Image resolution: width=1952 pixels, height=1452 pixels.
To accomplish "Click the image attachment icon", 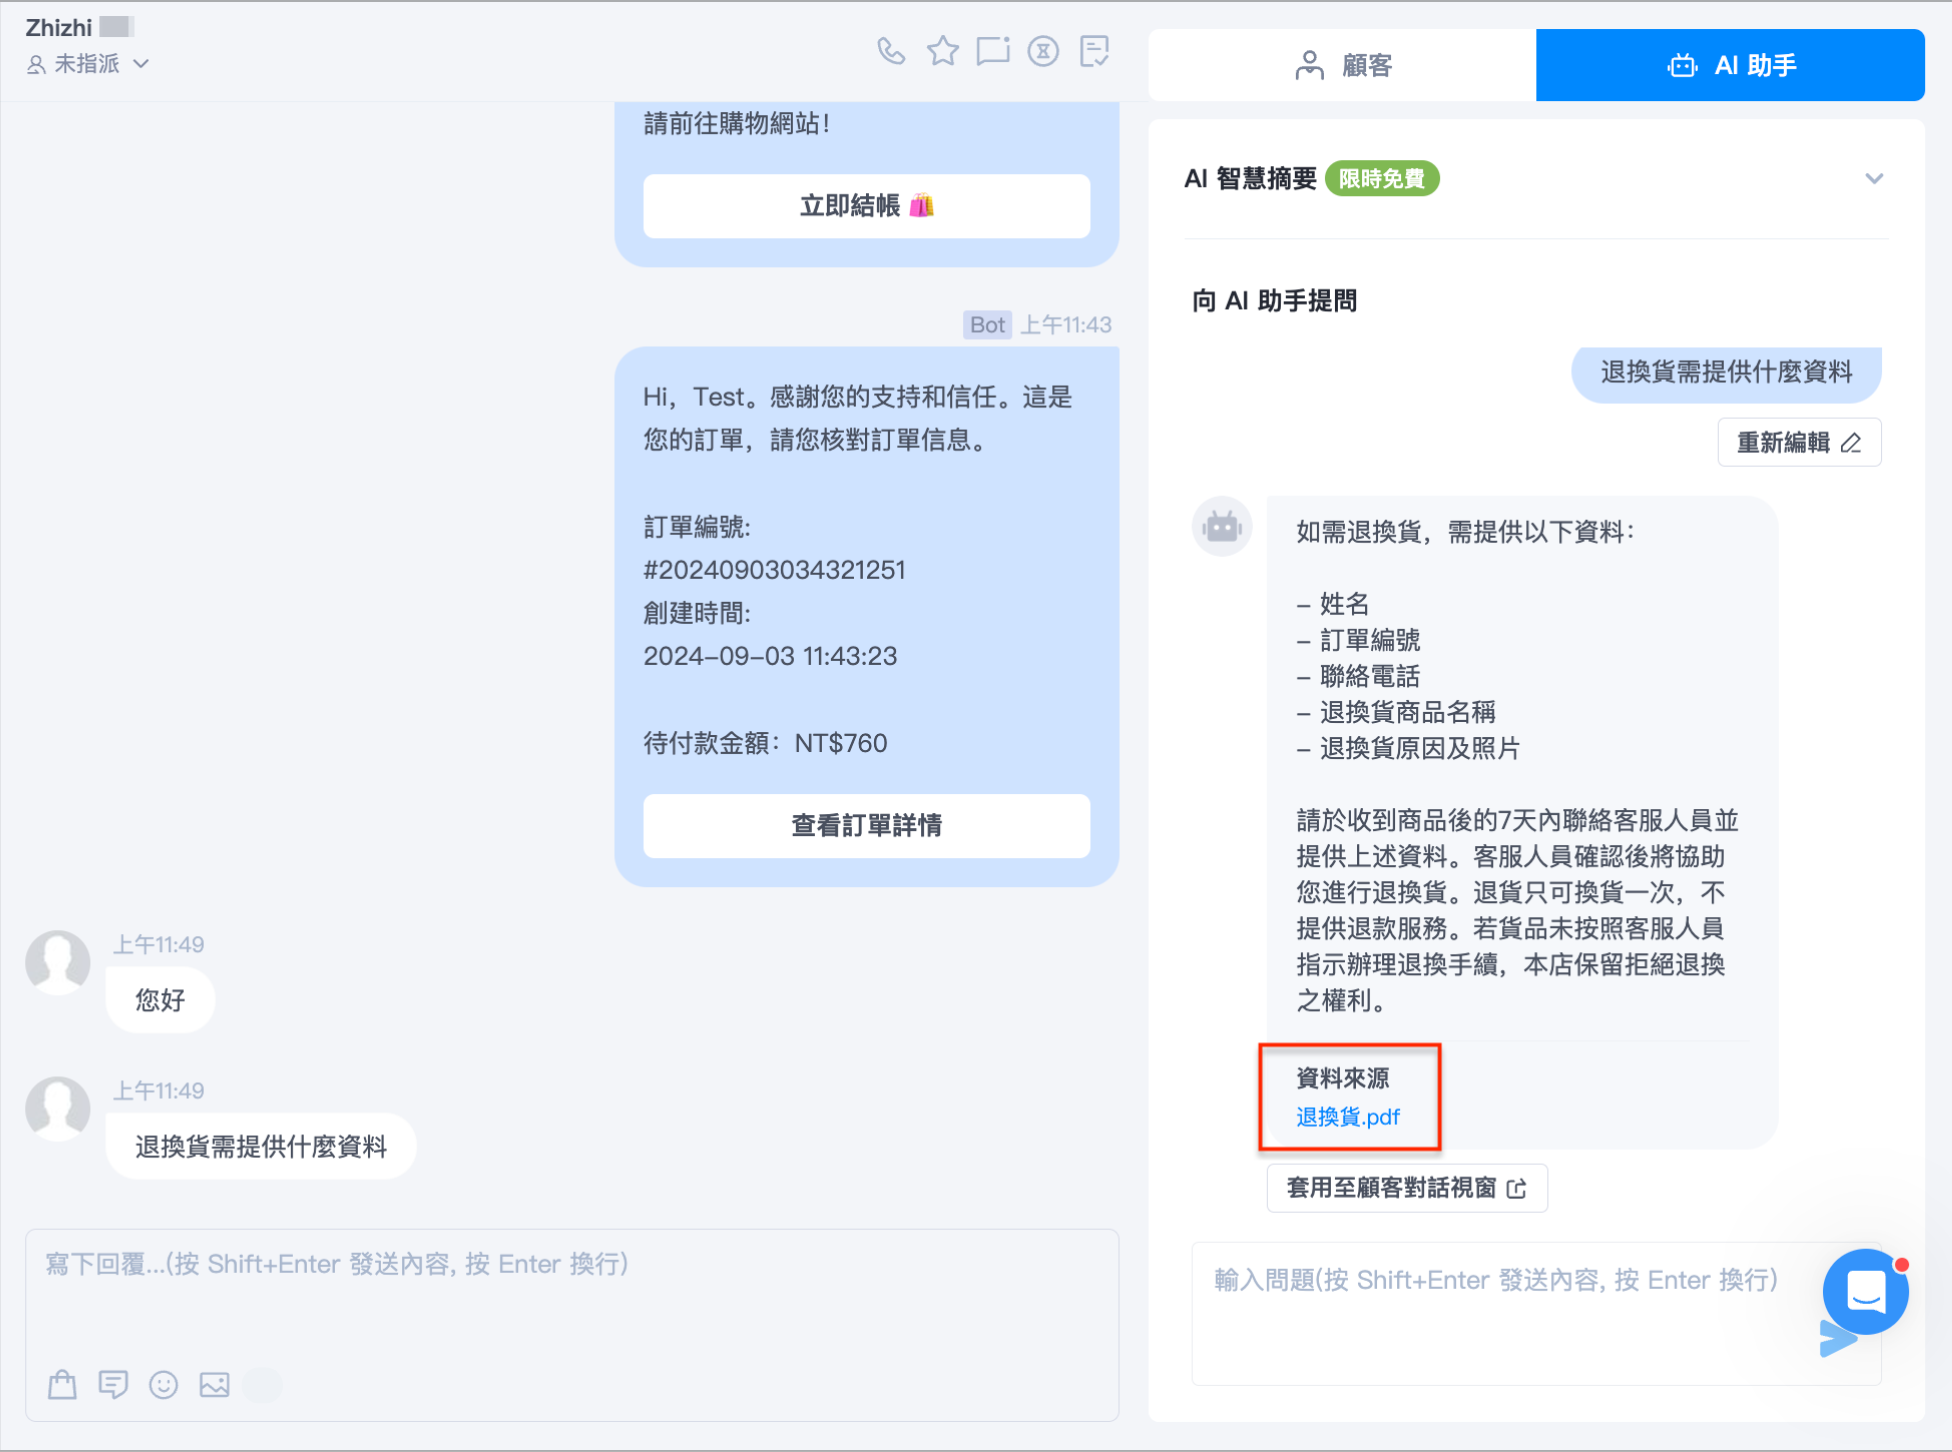I will [x=214, y=1384].
